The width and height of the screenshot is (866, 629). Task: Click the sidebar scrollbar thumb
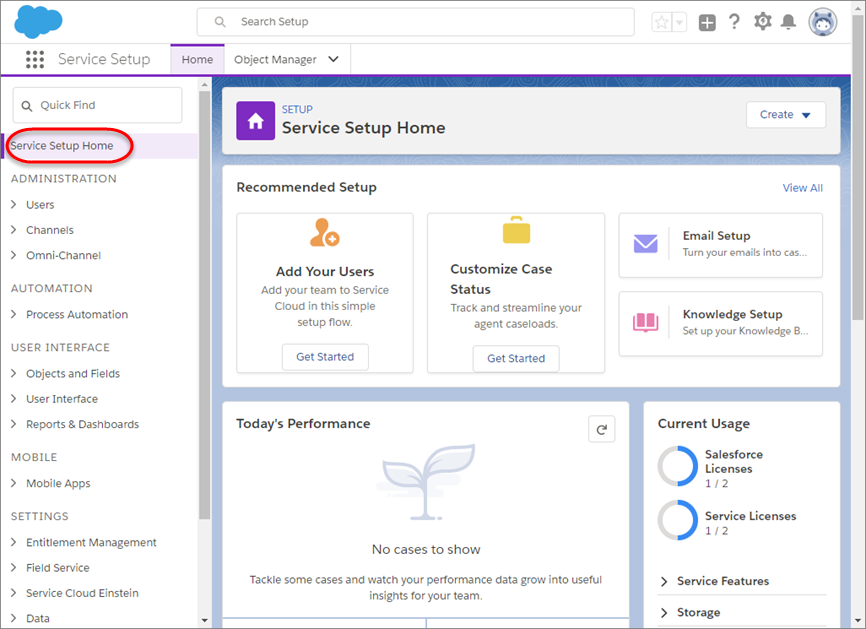click(204, 305)
